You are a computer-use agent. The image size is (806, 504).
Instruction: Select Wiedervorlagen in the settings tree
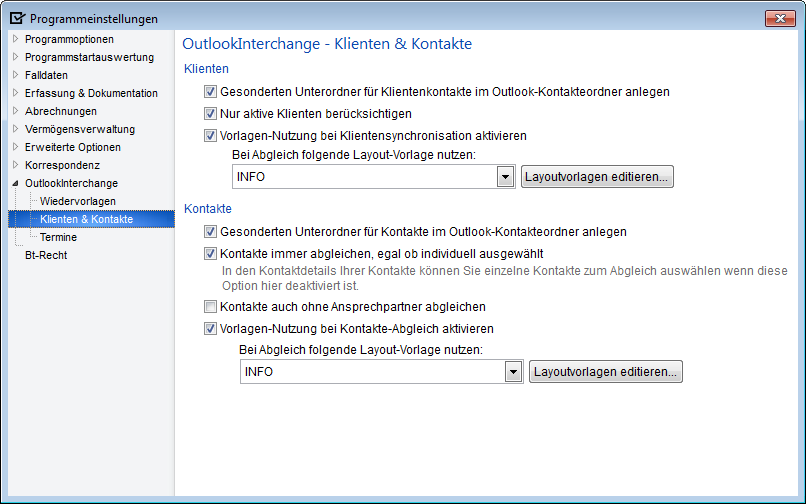pyautogui.click(x=78, y=201)
